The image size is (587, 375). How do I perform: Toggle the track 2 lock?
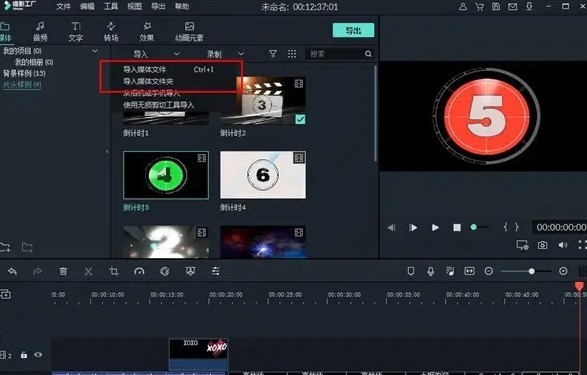(x=24, y=355)
